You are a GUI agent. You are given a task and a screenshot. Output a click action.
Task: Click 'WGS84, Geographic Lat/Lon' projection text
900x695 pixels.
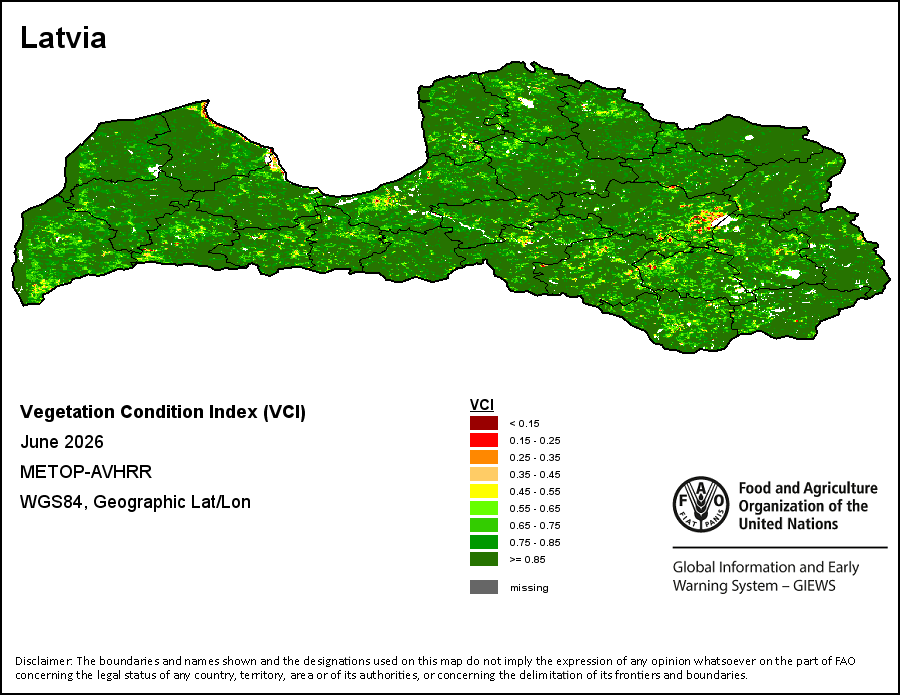click(x=135, y=502)
